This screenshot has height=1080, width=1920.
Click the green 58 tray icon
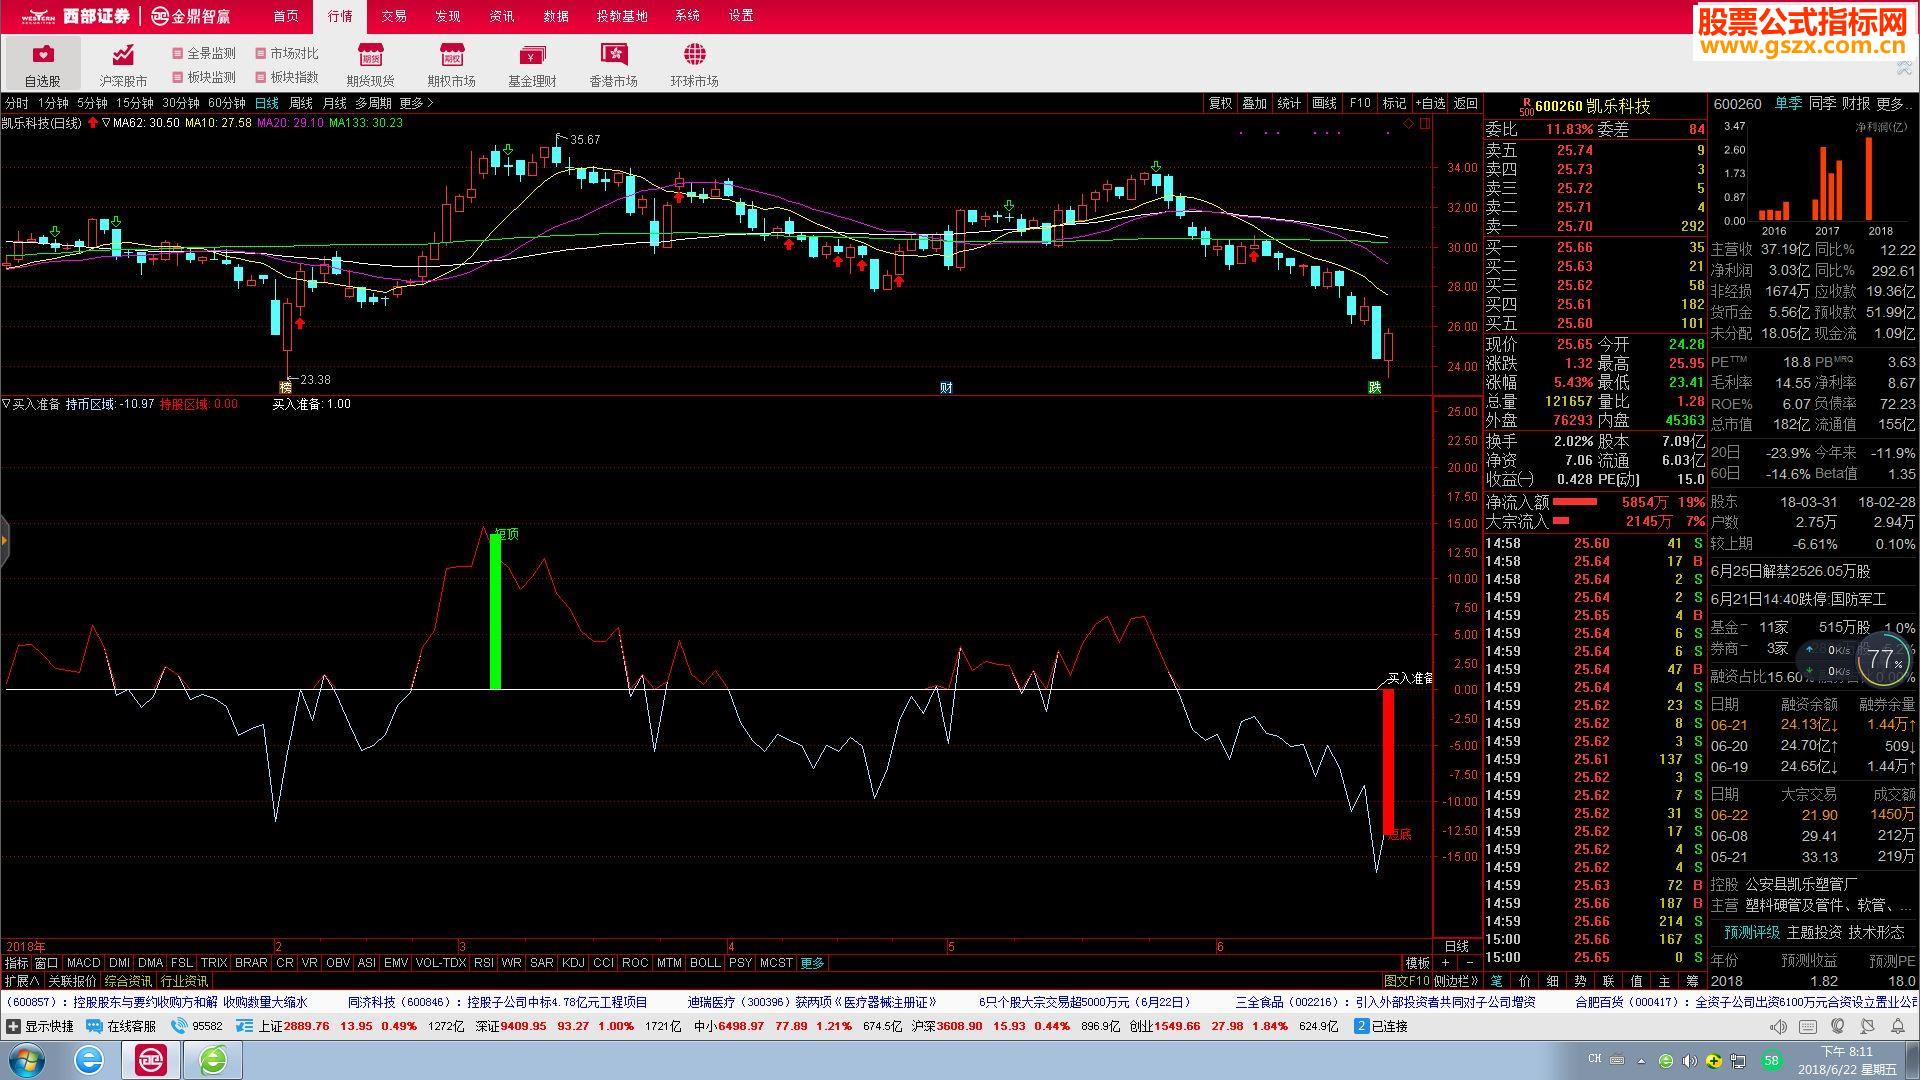(x=1771, y=1060)
